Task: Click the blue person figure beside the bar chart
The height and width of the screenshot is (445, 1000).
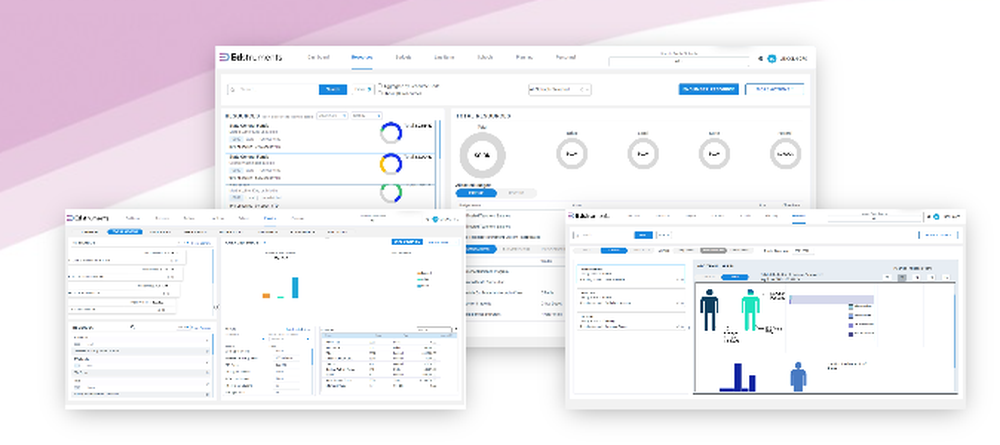Action: coord(798,376)
